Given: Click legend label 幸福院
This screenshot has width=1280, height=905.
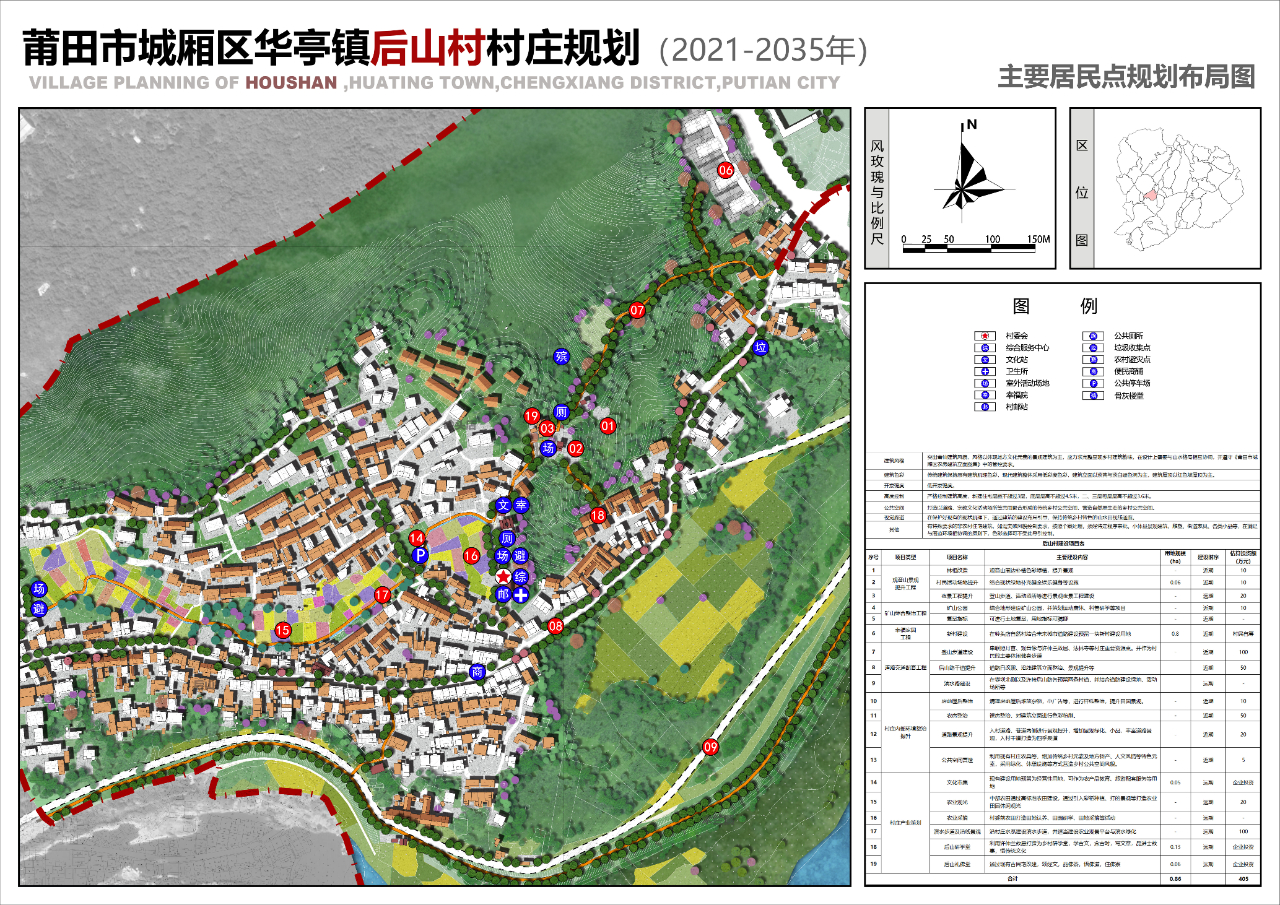Looking at the screenshot, I should click(1019, 394).
